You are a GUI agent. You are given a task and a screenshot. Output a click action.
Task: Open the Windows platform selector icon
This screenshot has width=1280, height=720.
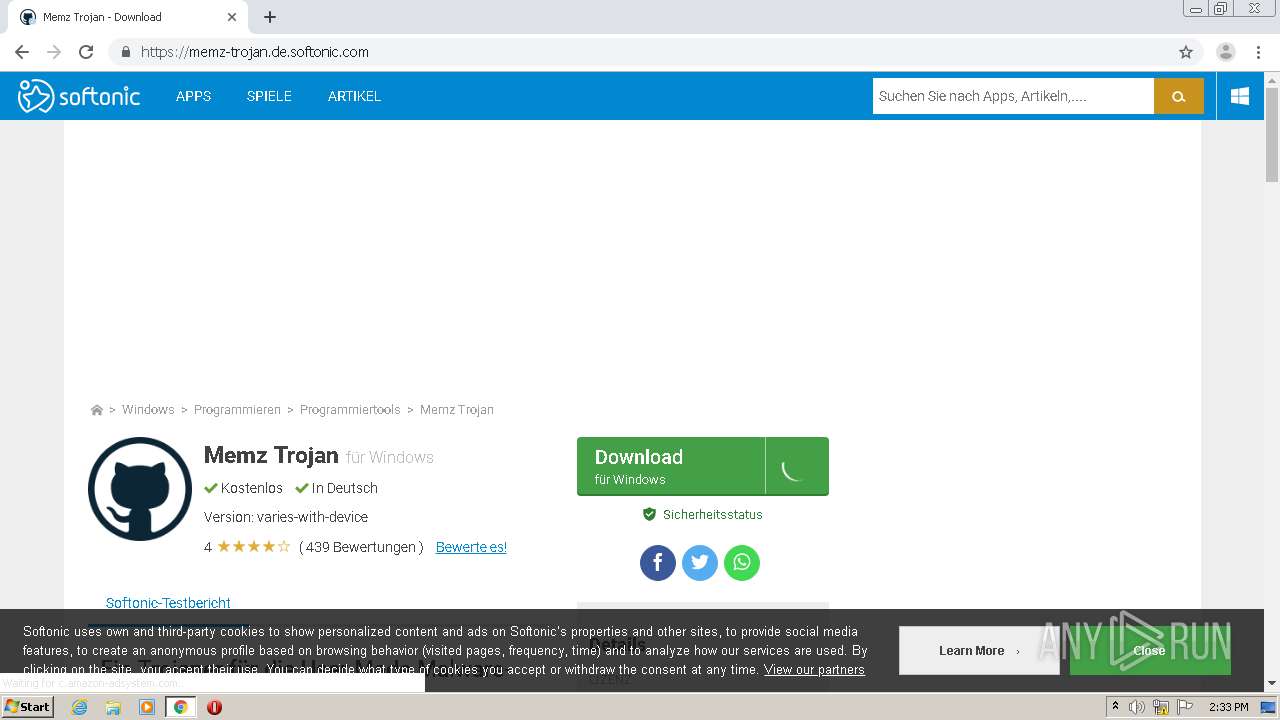tap(1240, 96)
